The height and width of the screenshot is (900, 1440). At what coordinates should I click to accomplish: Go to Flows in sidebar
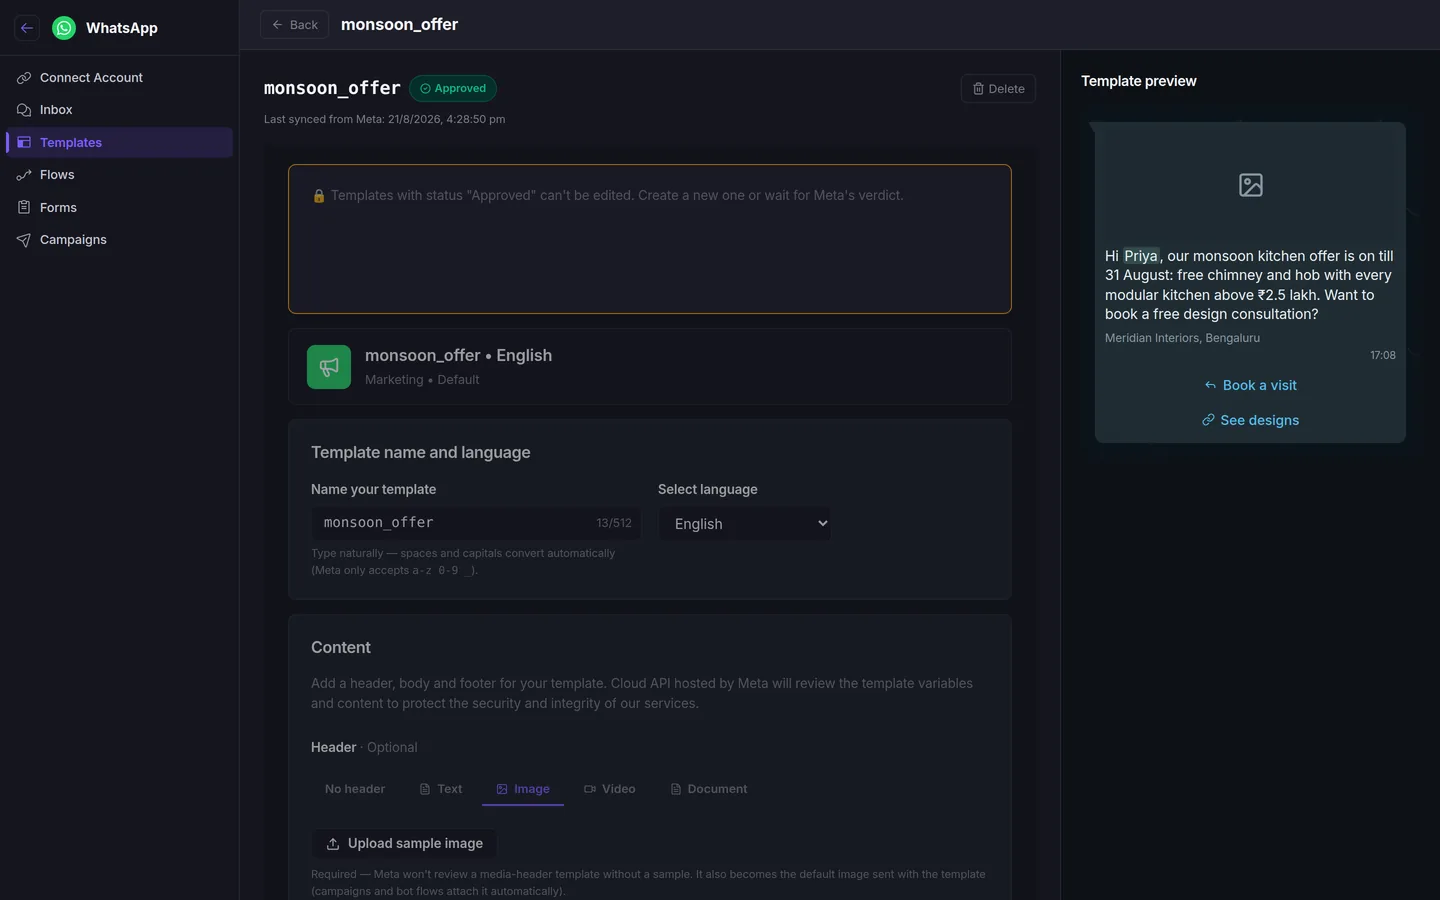pyautogui.click(x=120, y=175)
